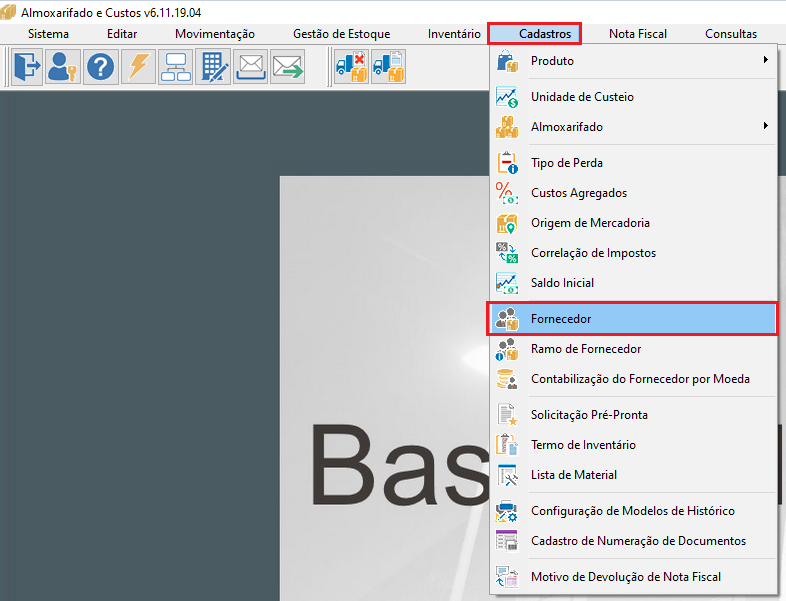Select Fornecedor from Cadastros menu

(x=632, y=319)
